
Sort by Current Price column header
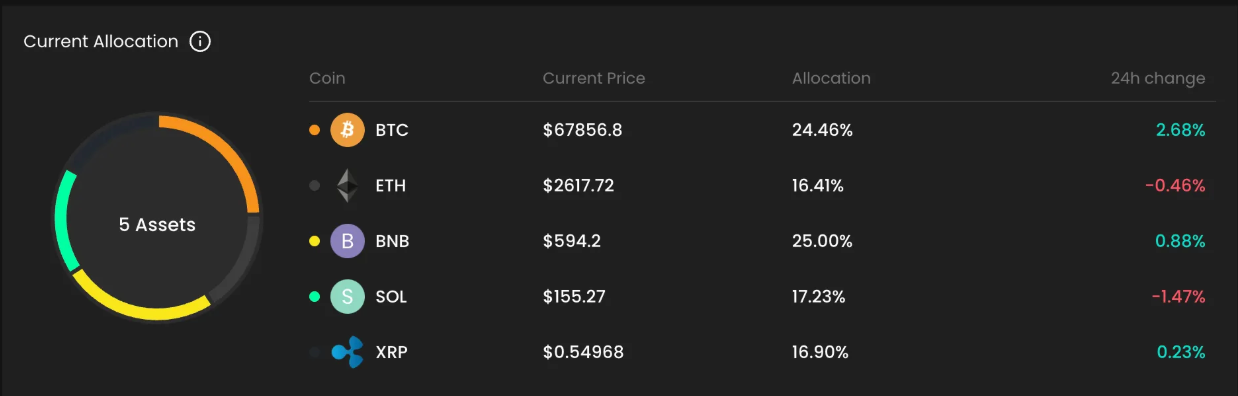coord(594,78)
